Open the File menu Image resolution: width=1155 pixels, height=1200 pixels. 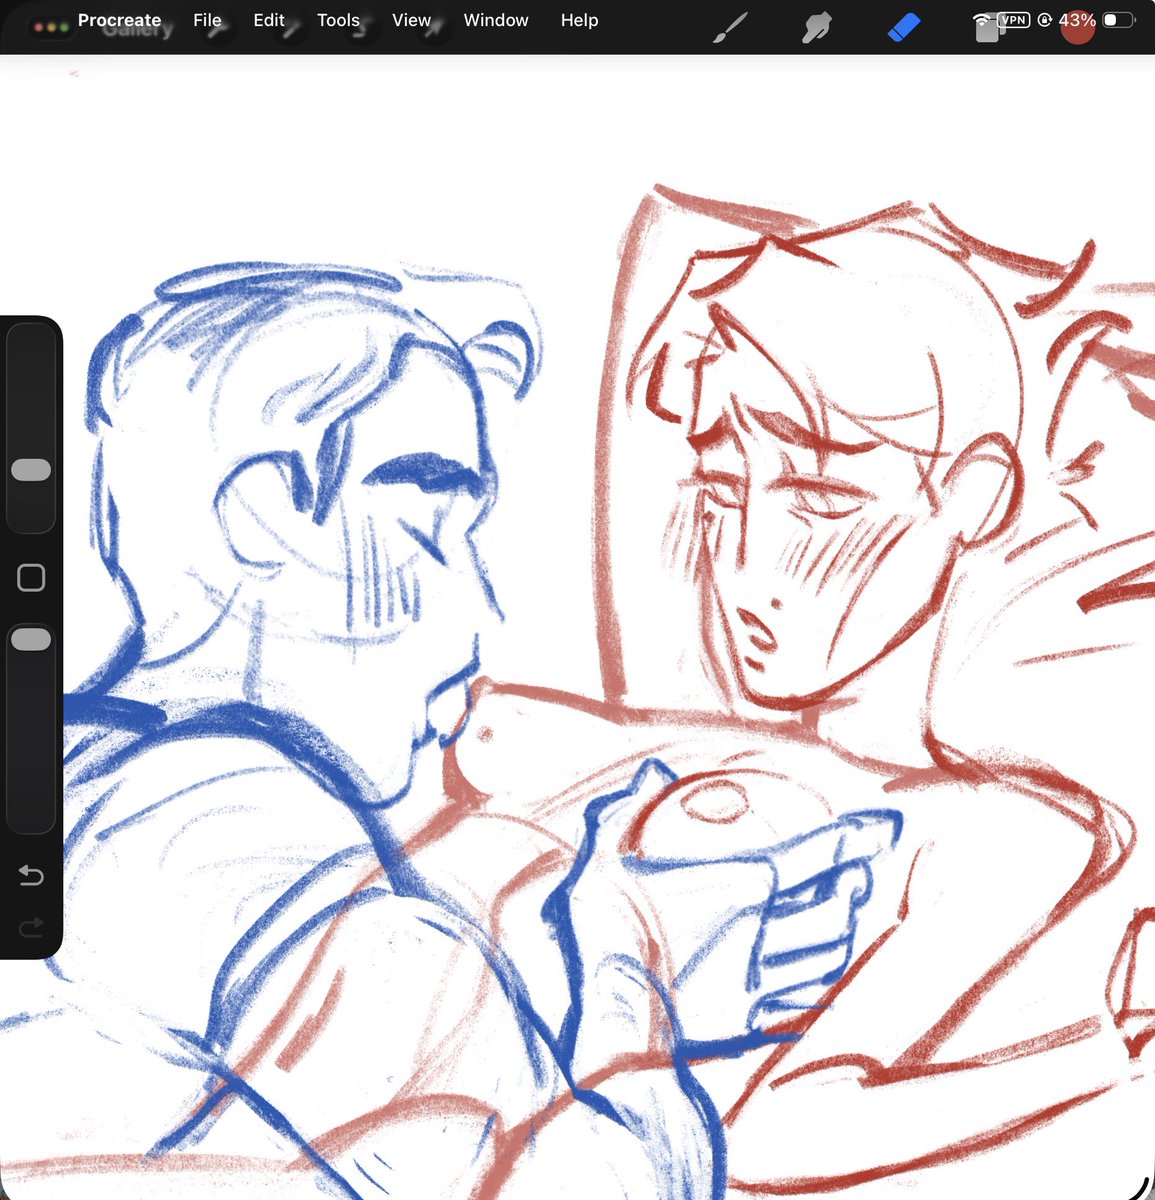(x=207, y=20)
